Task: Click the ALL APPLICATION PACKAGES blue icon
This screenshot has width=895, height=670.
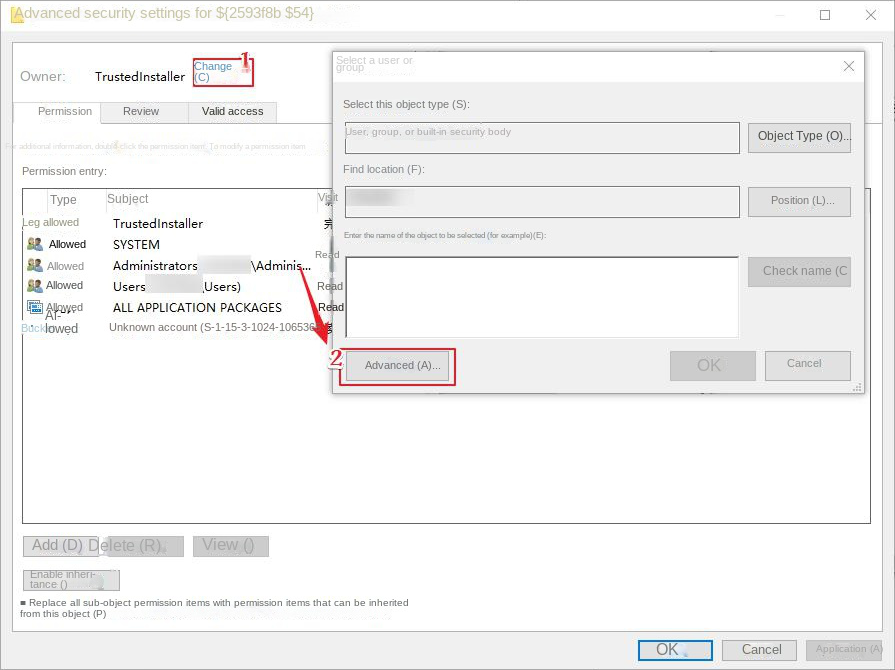Action: (x=35, y=306)
